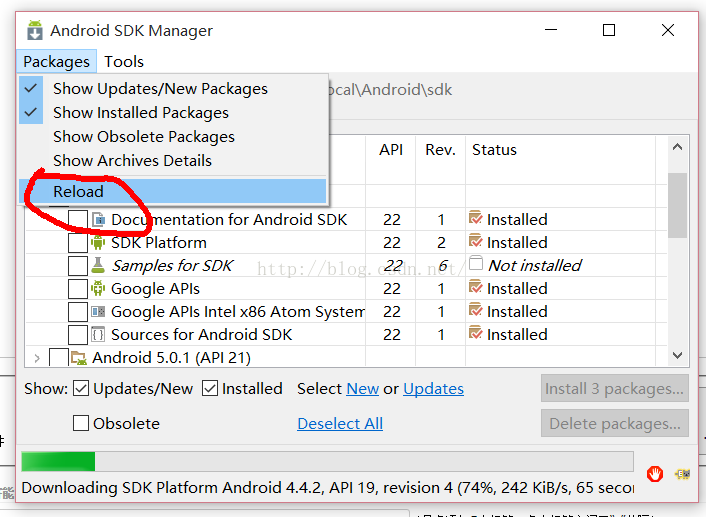Click the Updates link
The width and height of the screenshot is (706, 517).
pos(433,389)
